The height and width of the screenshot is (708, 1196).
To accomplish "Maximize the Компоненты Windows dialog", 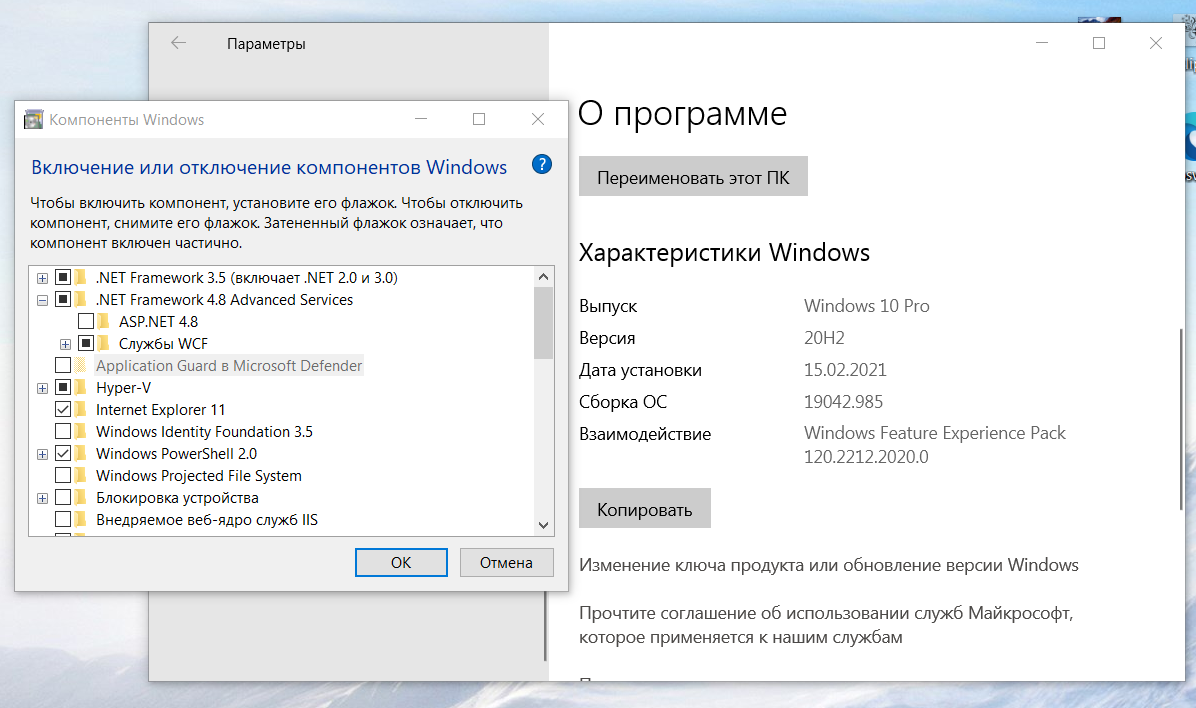I will [479, 119].
